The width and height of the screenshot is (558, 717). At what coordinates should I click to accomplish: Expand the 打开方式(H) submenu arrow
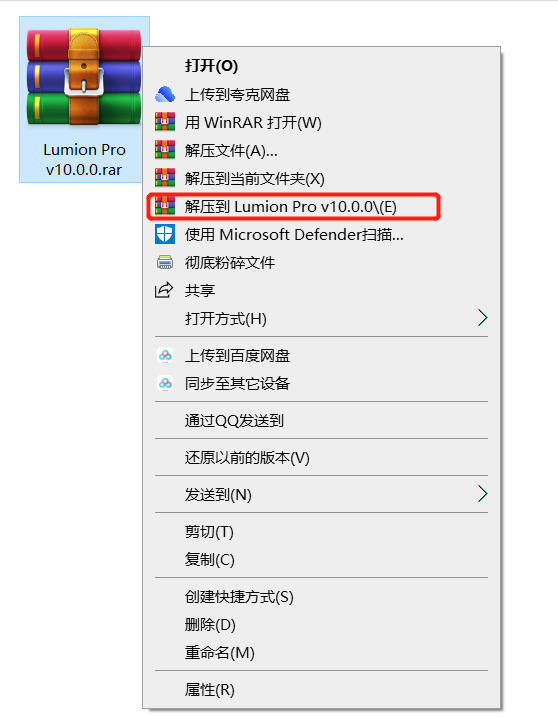(x=482, y=318)
